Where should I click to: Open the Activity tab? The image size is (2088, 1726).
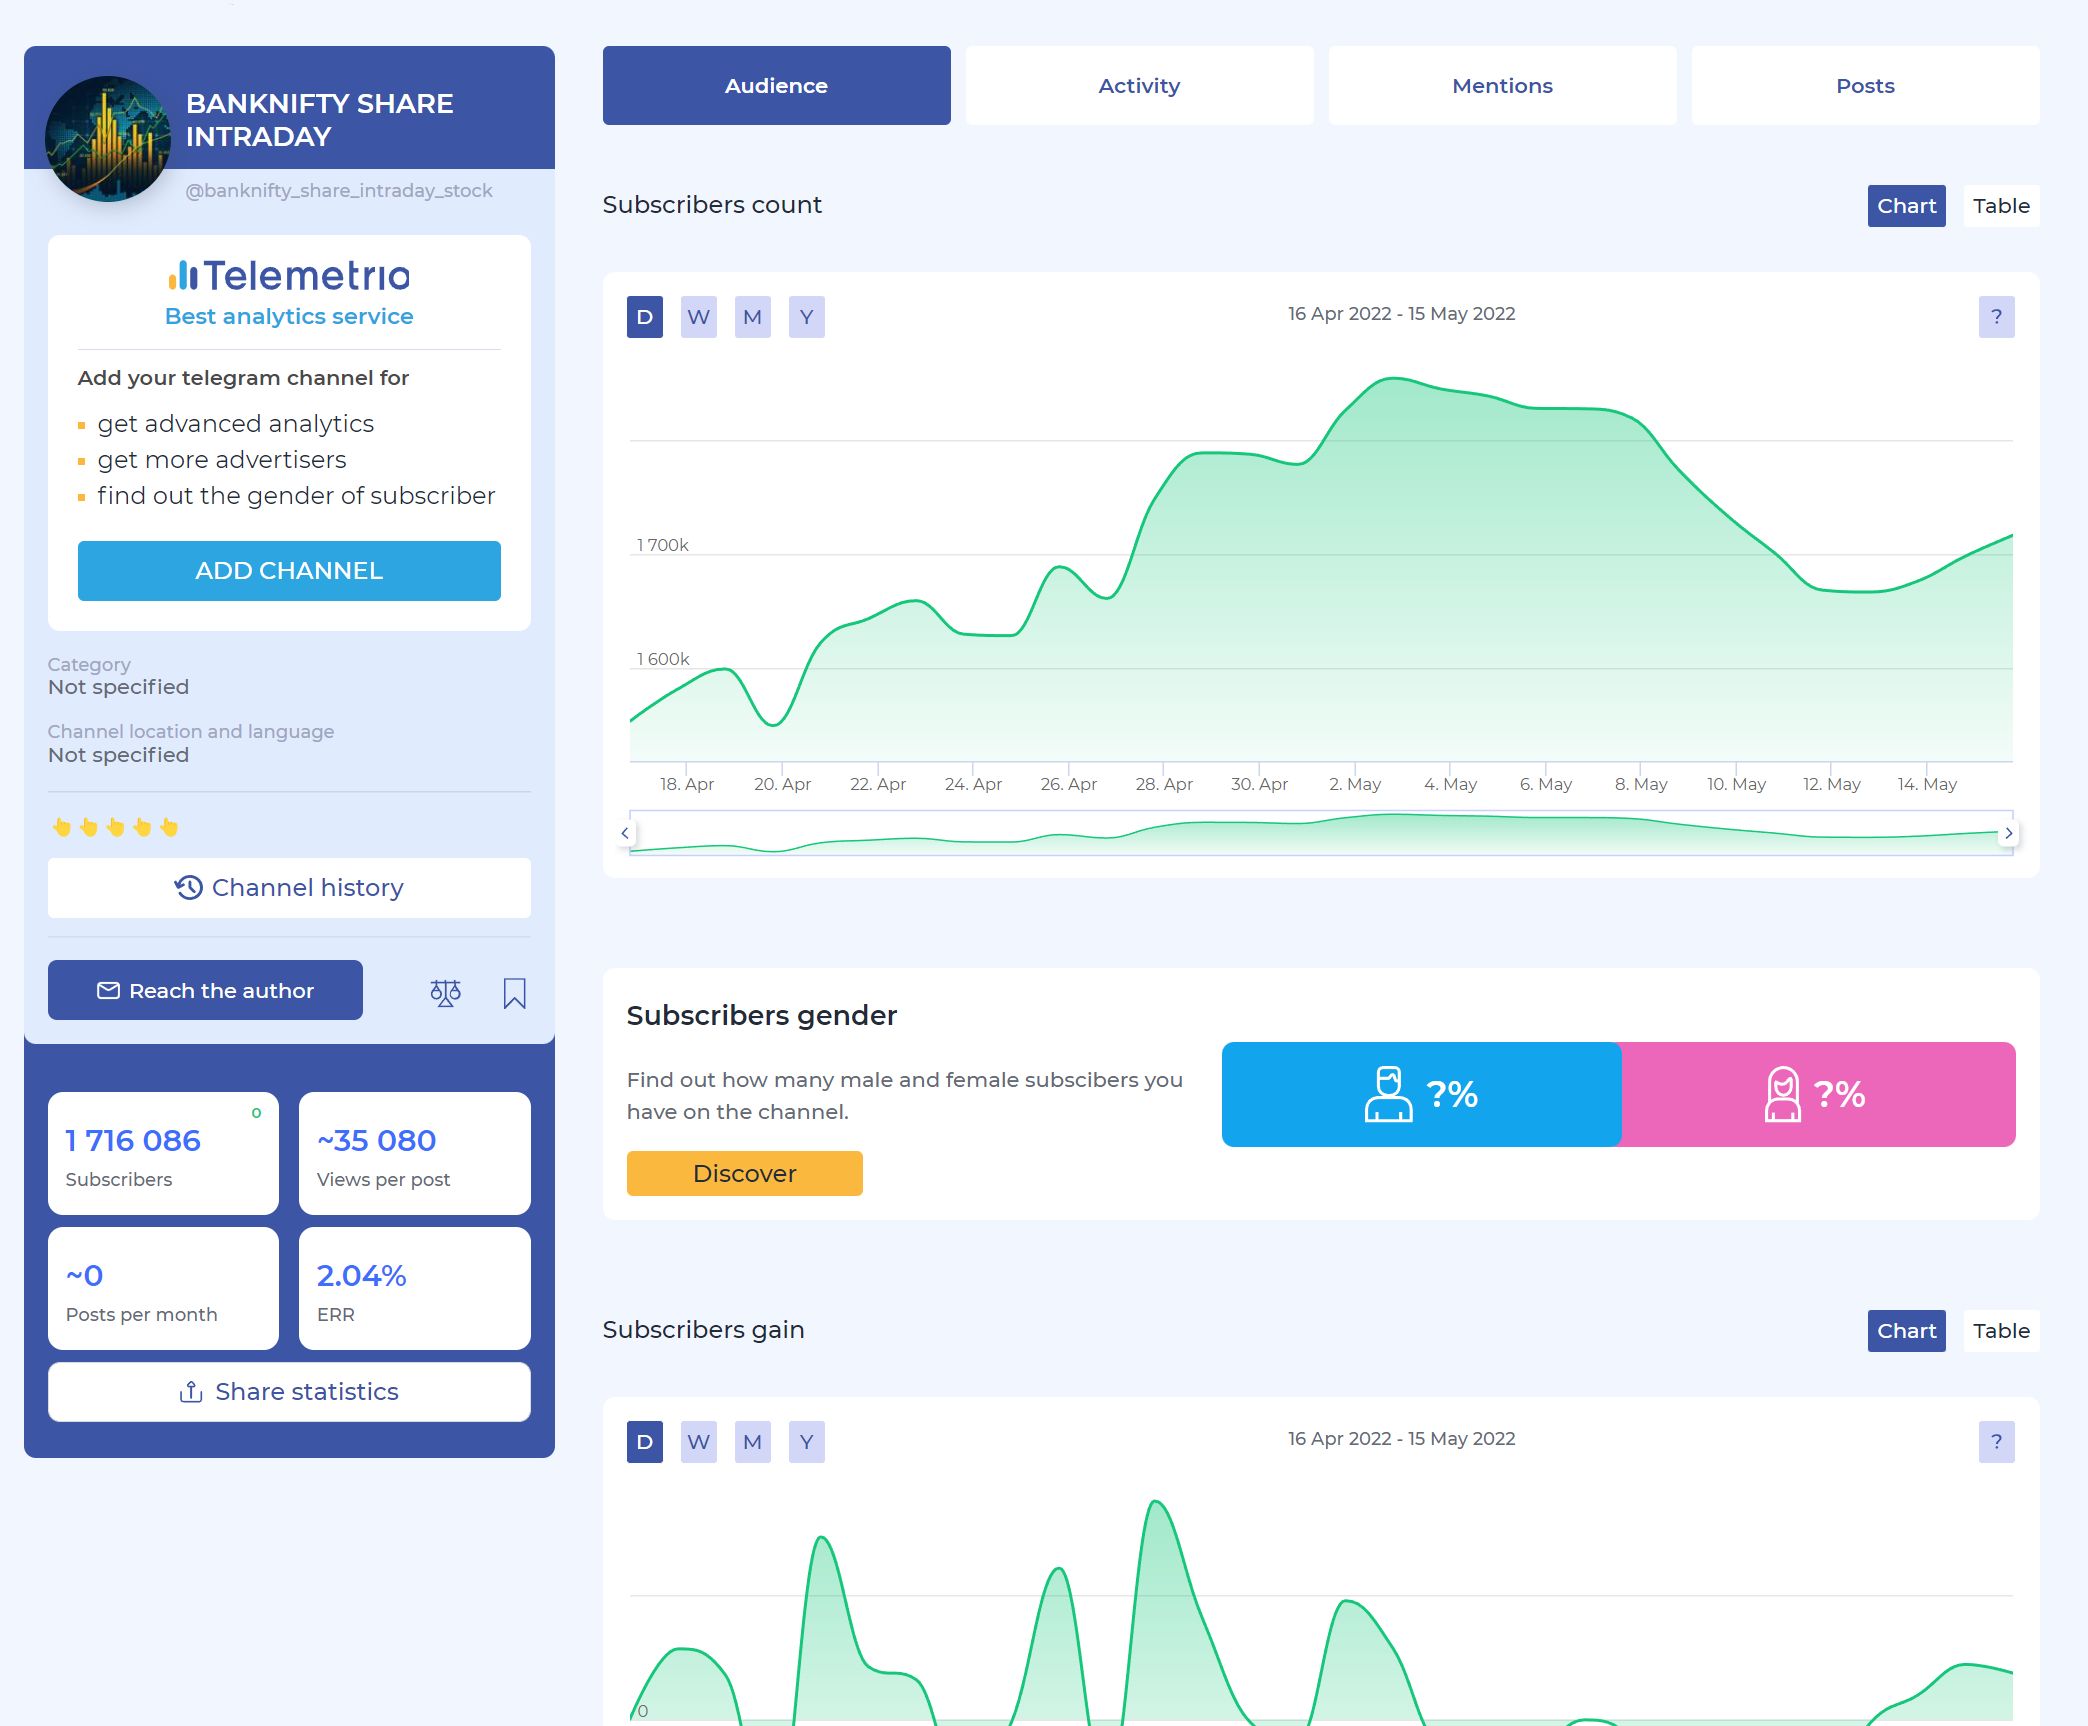[1139, 86]
